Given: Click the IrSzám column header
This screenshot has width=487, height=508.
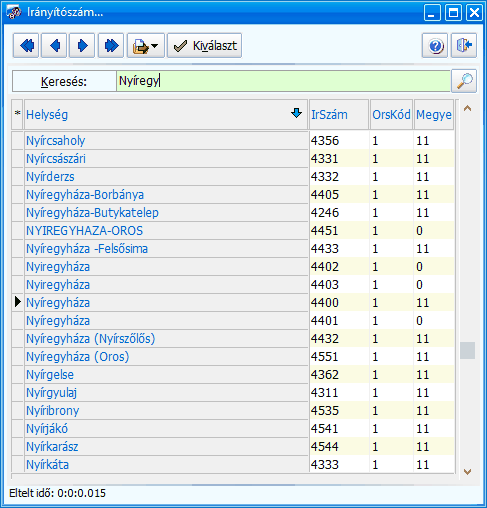Looking at the screenshot, I should pos(339,114).
